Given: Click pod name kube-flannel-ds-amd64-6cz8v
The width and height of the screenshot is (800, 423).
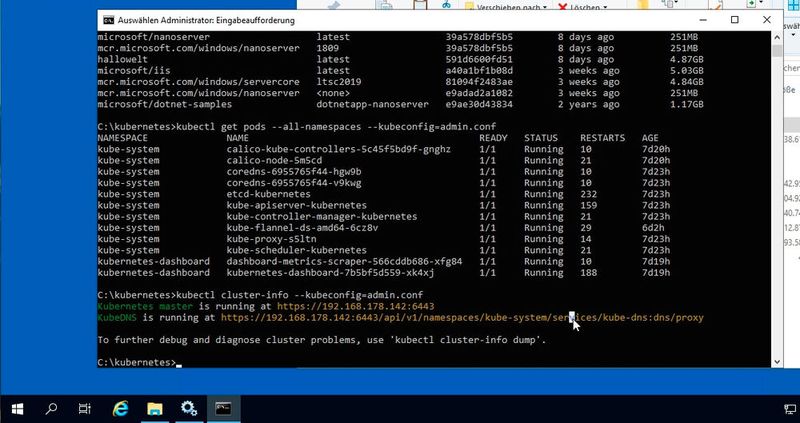Looking at the screenshot, I should 302,228.
